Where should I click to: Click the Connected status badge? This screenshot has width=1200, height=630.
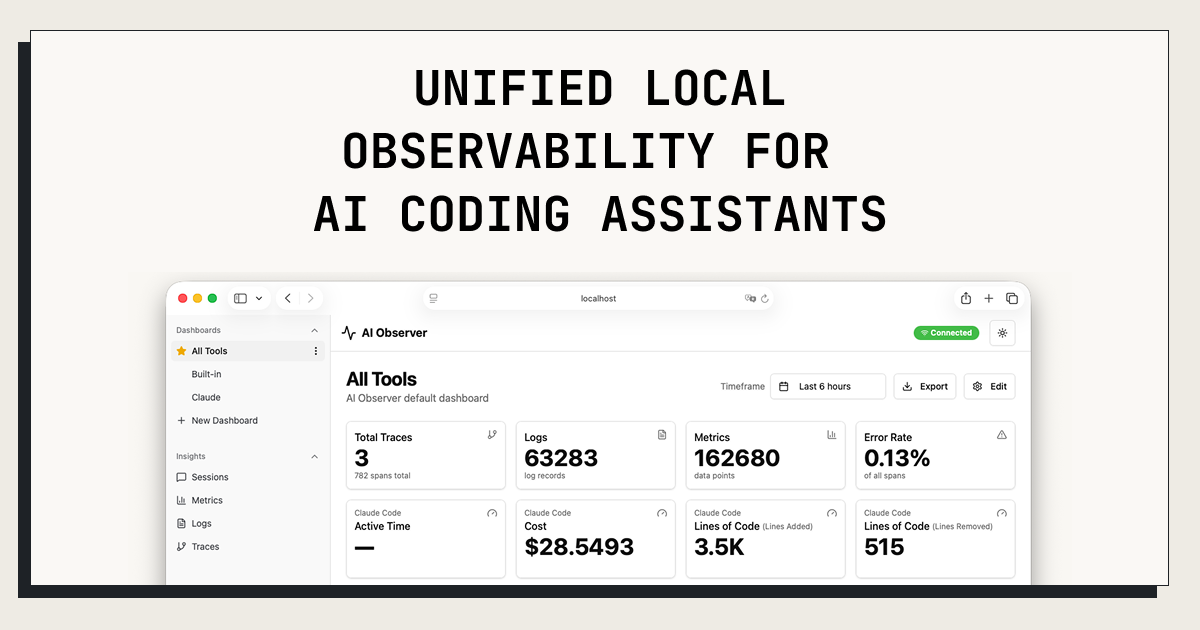(x=946, y=333)
